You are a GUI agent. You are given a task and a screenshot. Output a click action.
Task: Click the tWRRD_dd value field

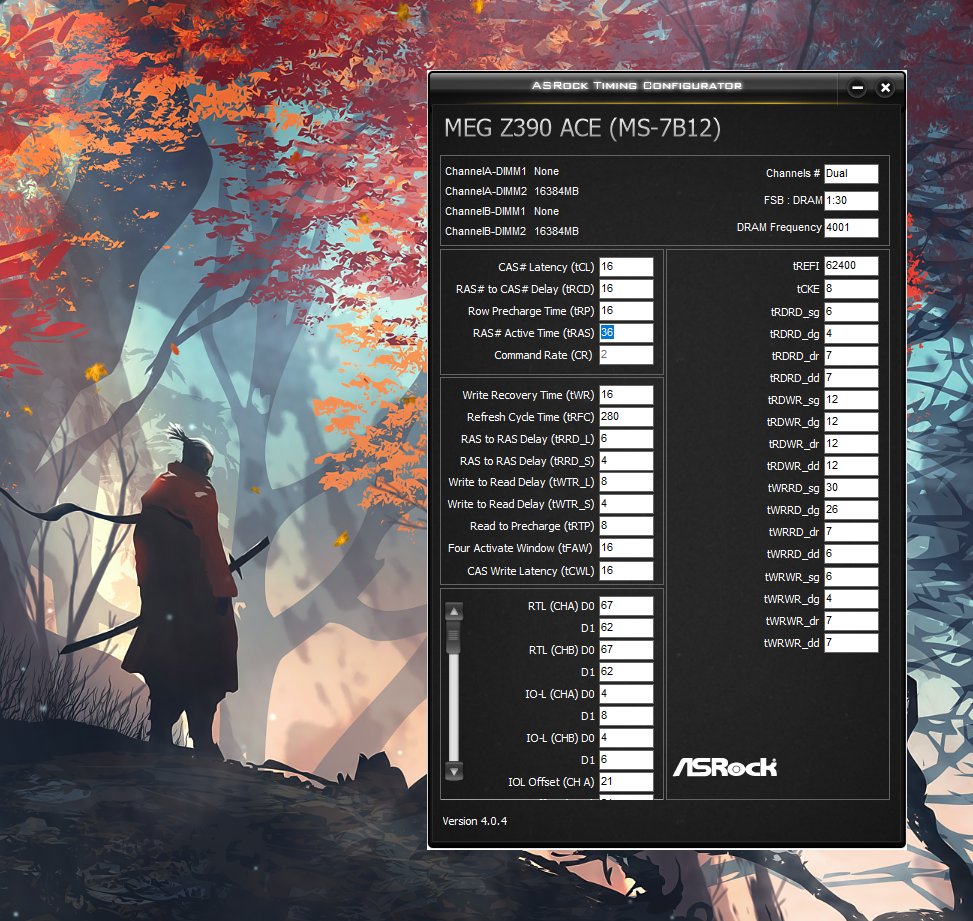[851, 554]
